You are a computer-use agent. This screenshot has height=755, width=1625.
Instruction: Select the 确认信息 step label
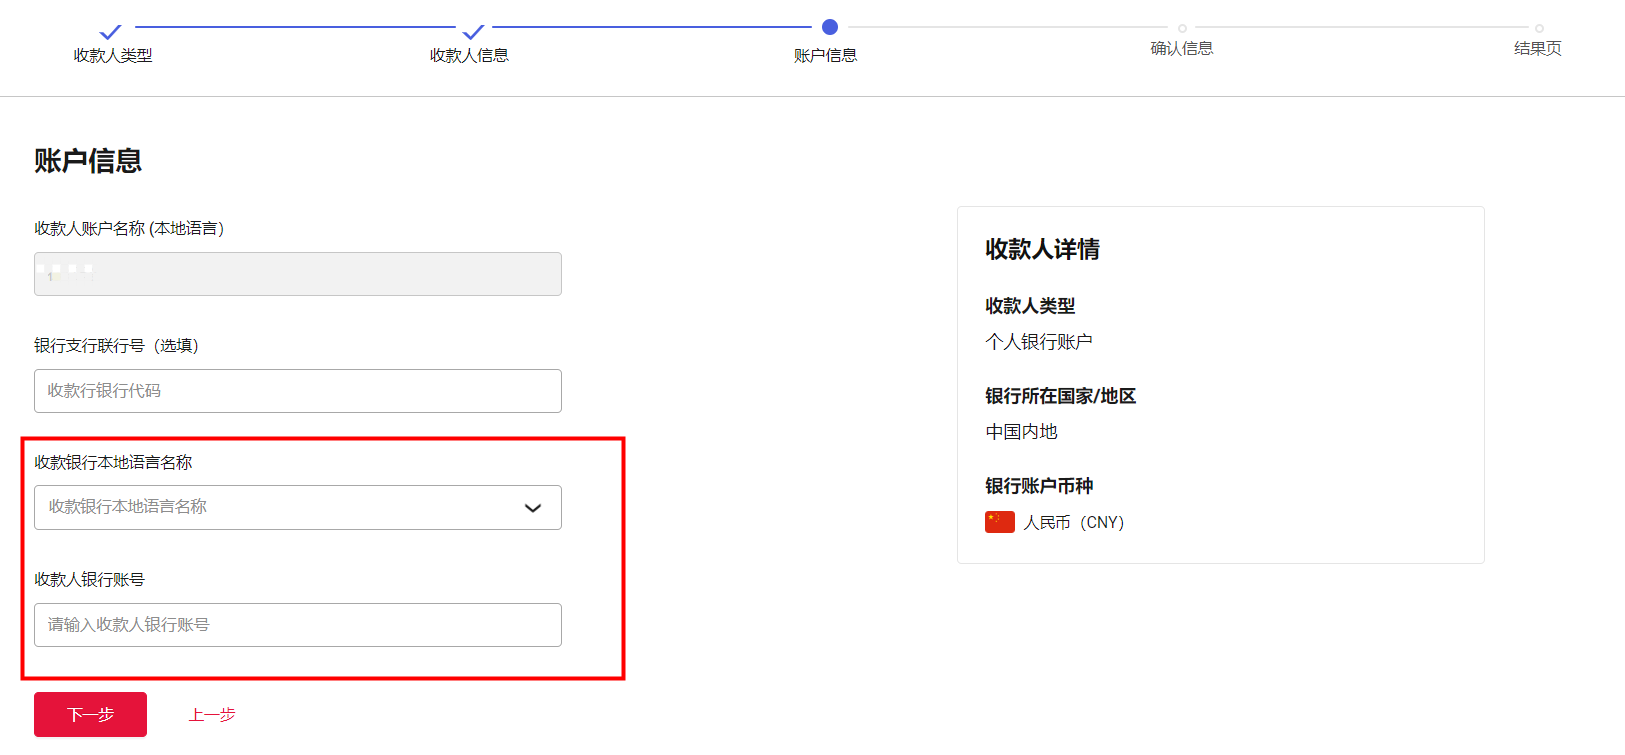click(x=1182, y=48)
